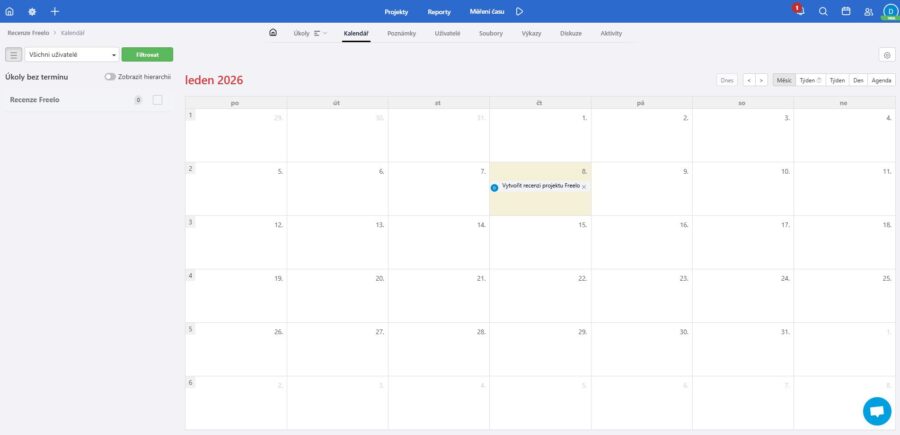
Task: Open the settings gear in top bar
Action: click(32, 11)
